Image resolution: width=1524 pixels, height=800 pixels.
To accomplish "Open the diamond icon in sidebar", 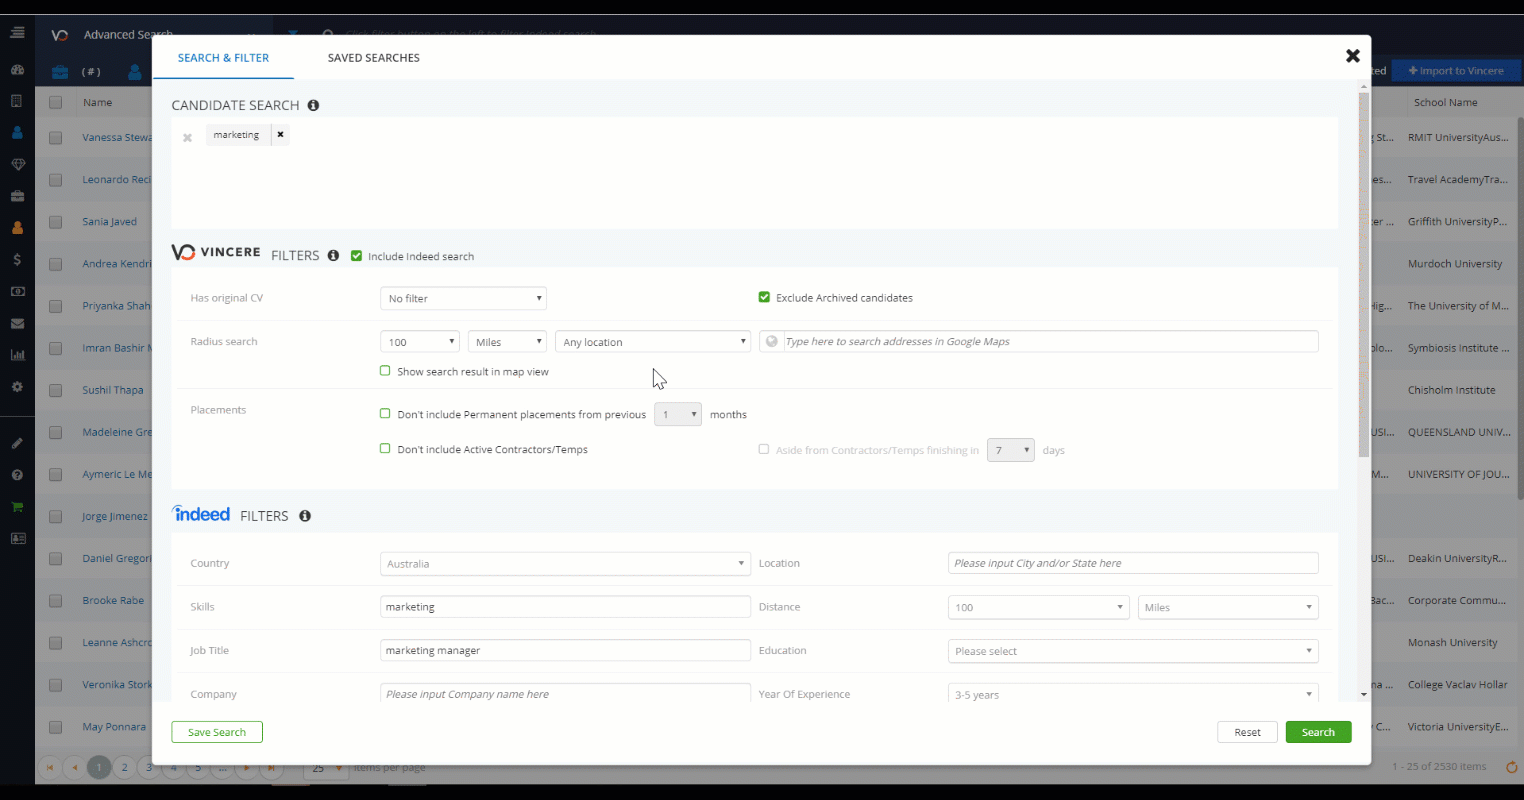I will point(17,164).
